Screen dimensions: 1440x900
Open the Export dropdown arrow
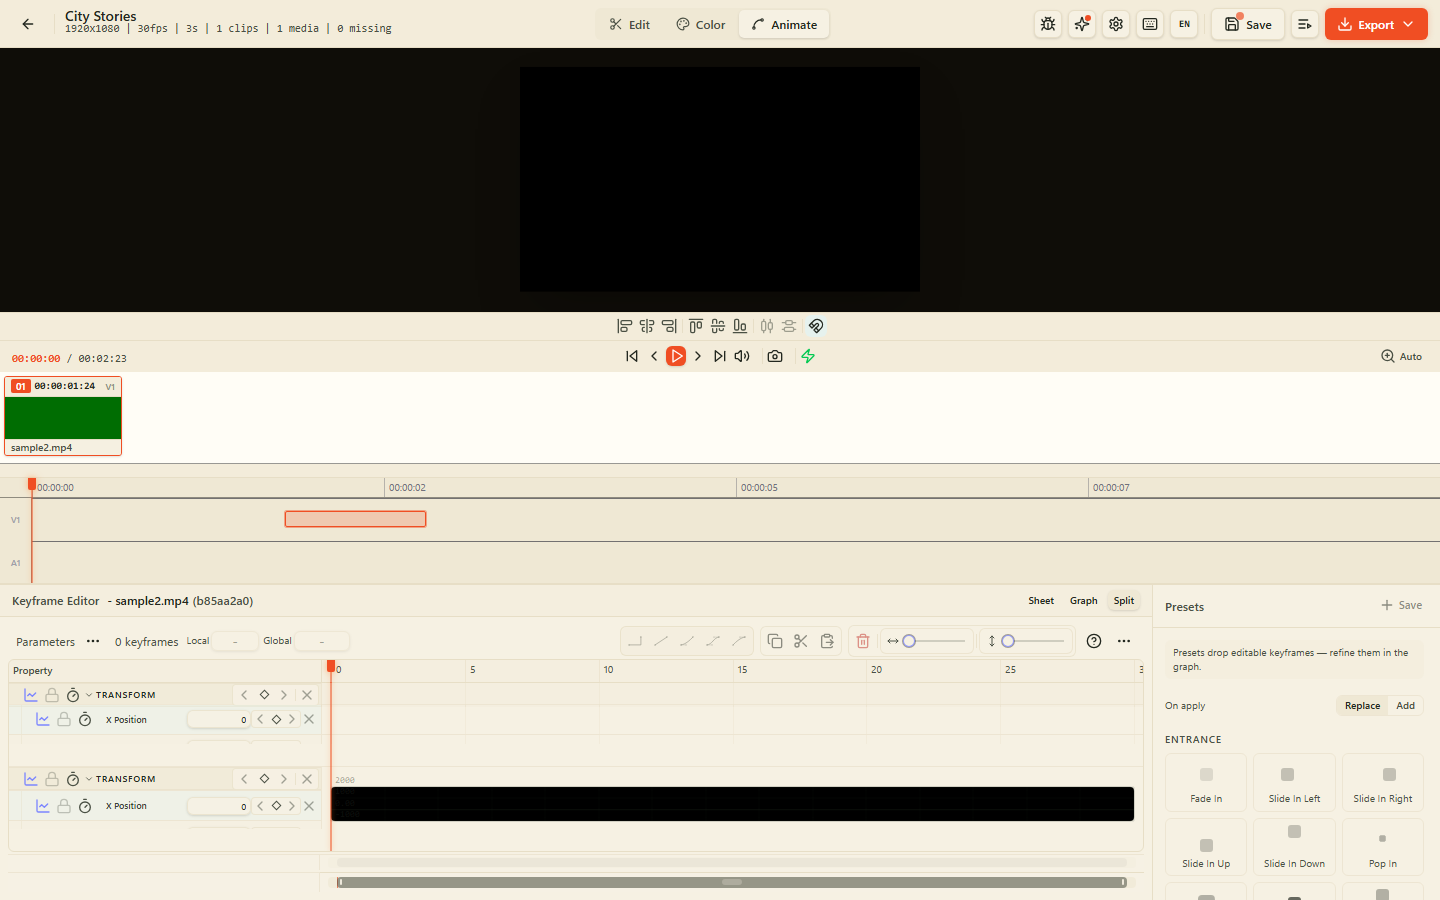(x=1408, y=24)
